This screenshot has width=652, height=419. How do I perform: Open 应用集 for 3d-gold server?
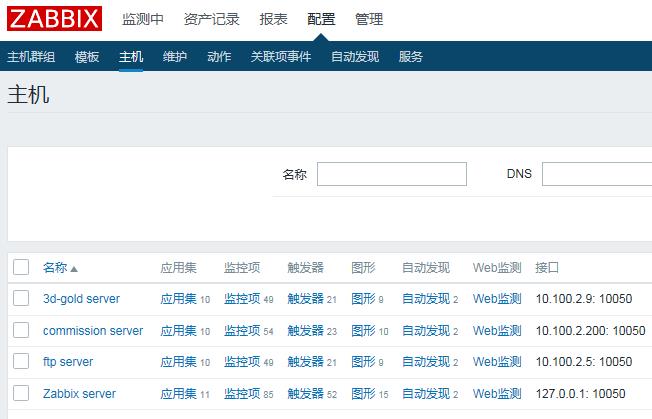click(178, 299)
